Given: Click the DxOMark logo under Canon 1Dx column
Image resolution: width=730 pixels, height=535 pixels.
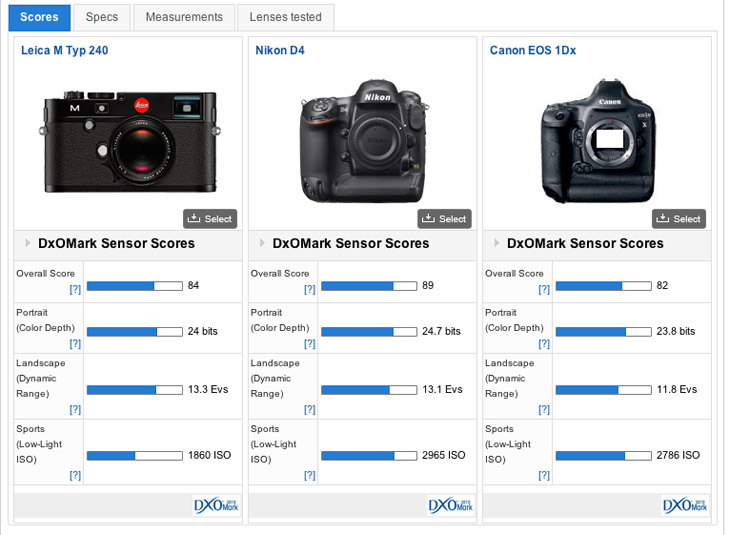Looking at the screenshot, I should click(x=685, y=505).
